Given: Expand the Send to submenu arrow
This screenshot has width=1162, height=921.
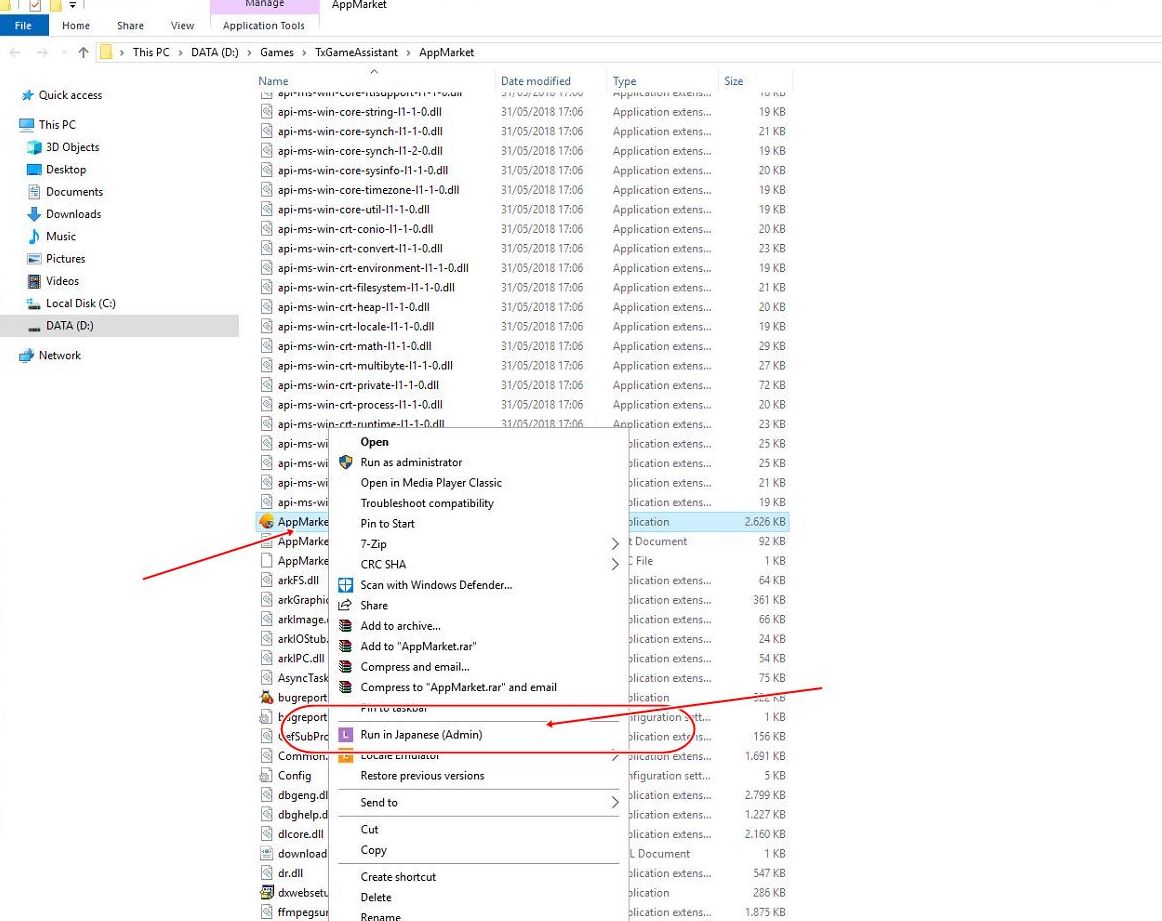Looking at the screenshot, I should 614,802.
